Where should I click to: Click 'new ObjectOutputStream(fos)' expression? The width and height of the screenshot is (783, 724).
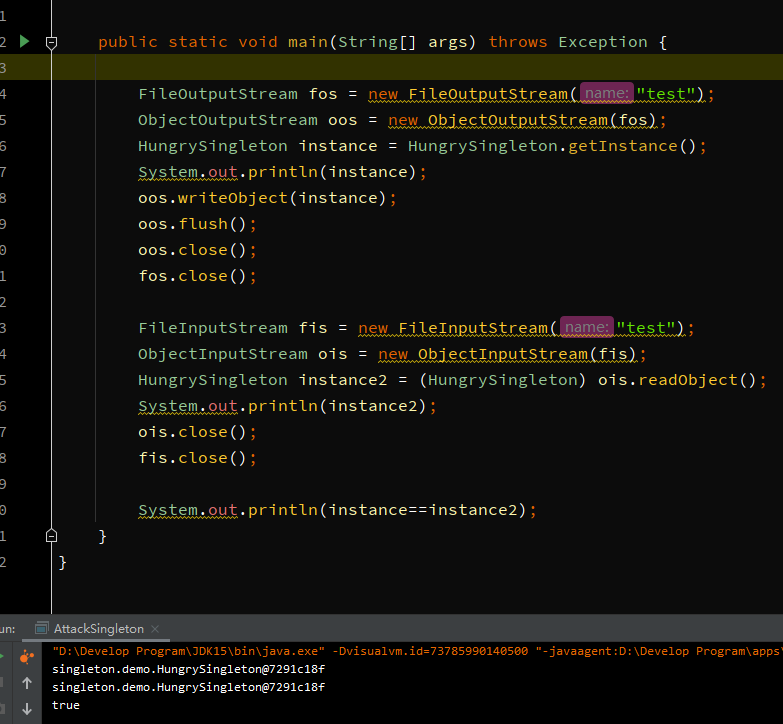[522, 120]
